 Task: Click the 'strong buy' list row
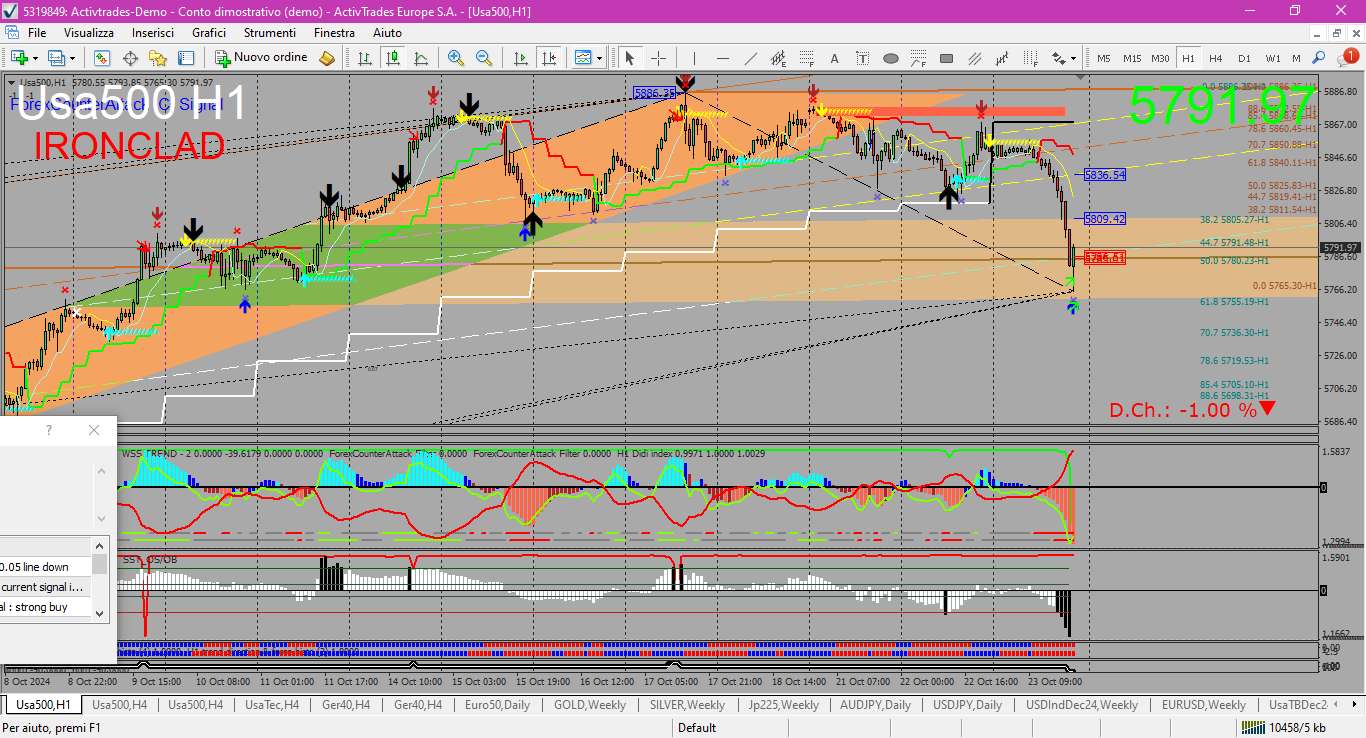[46, 607]
